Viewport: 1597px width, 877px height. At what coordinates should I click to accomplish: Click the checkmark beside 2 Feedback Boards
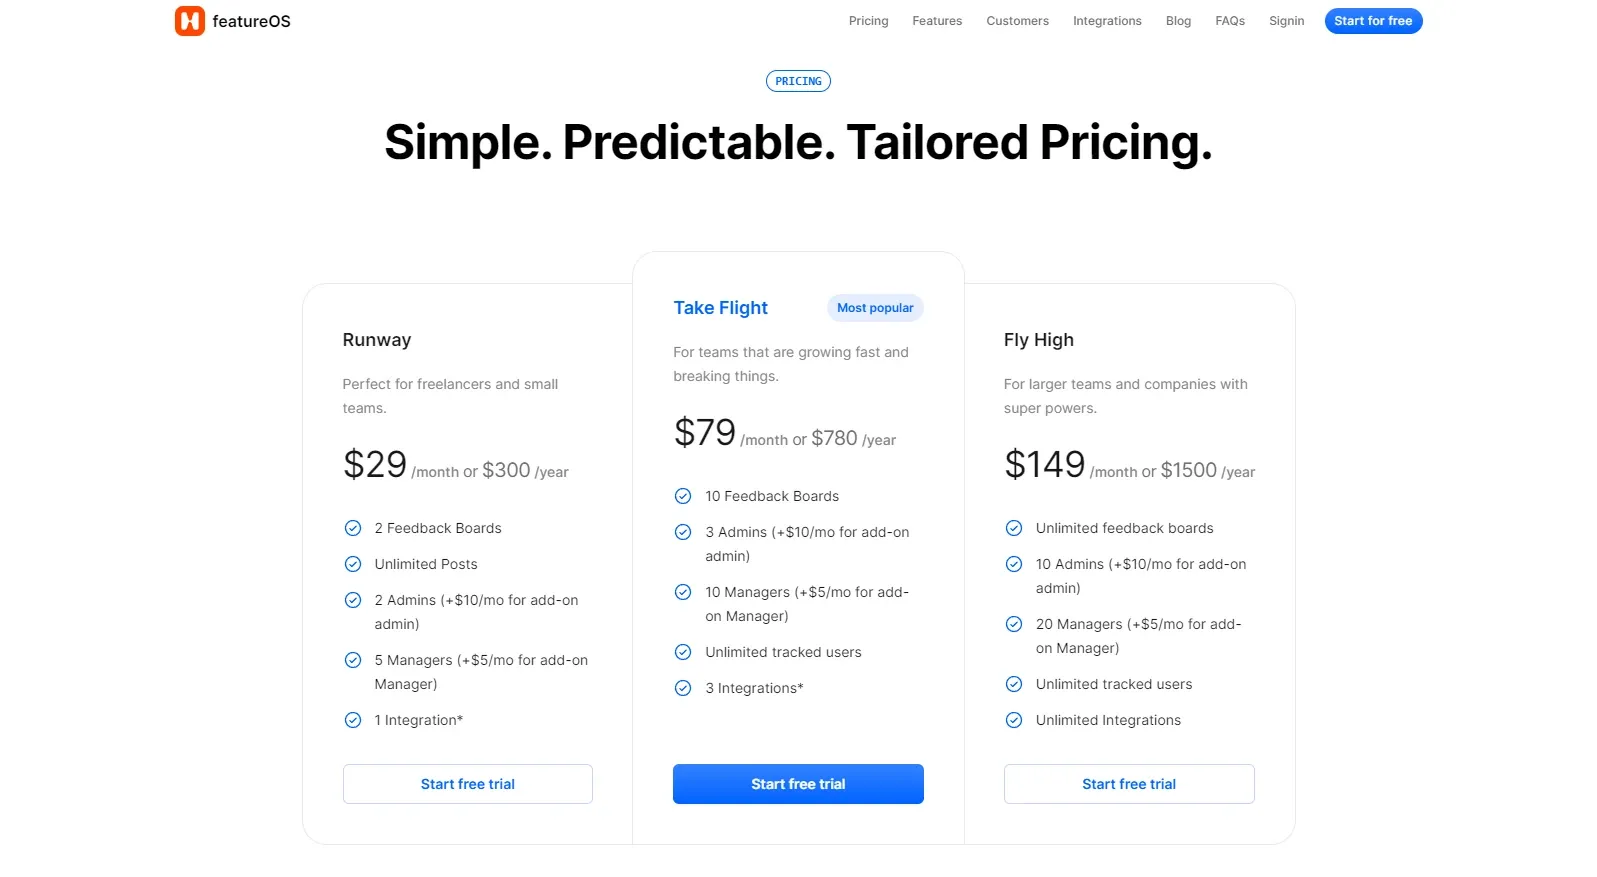[x=353, y=528]
